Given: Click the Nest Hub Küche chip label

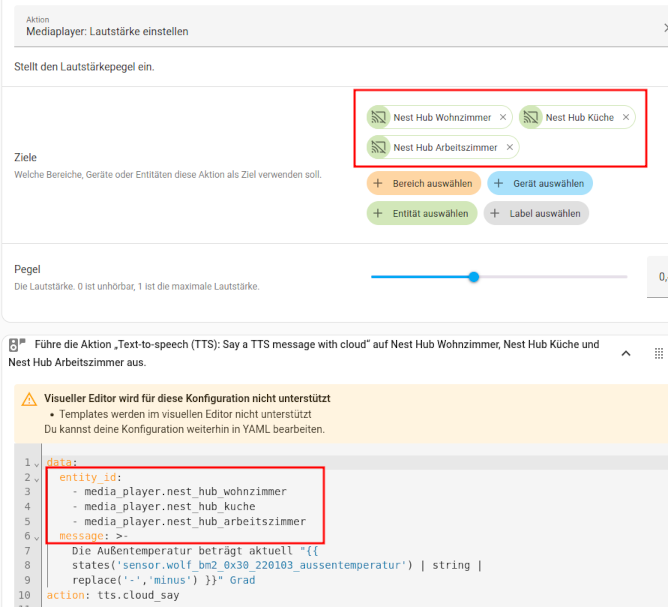Looking at the screenshot, I should [x=579, y=118].
